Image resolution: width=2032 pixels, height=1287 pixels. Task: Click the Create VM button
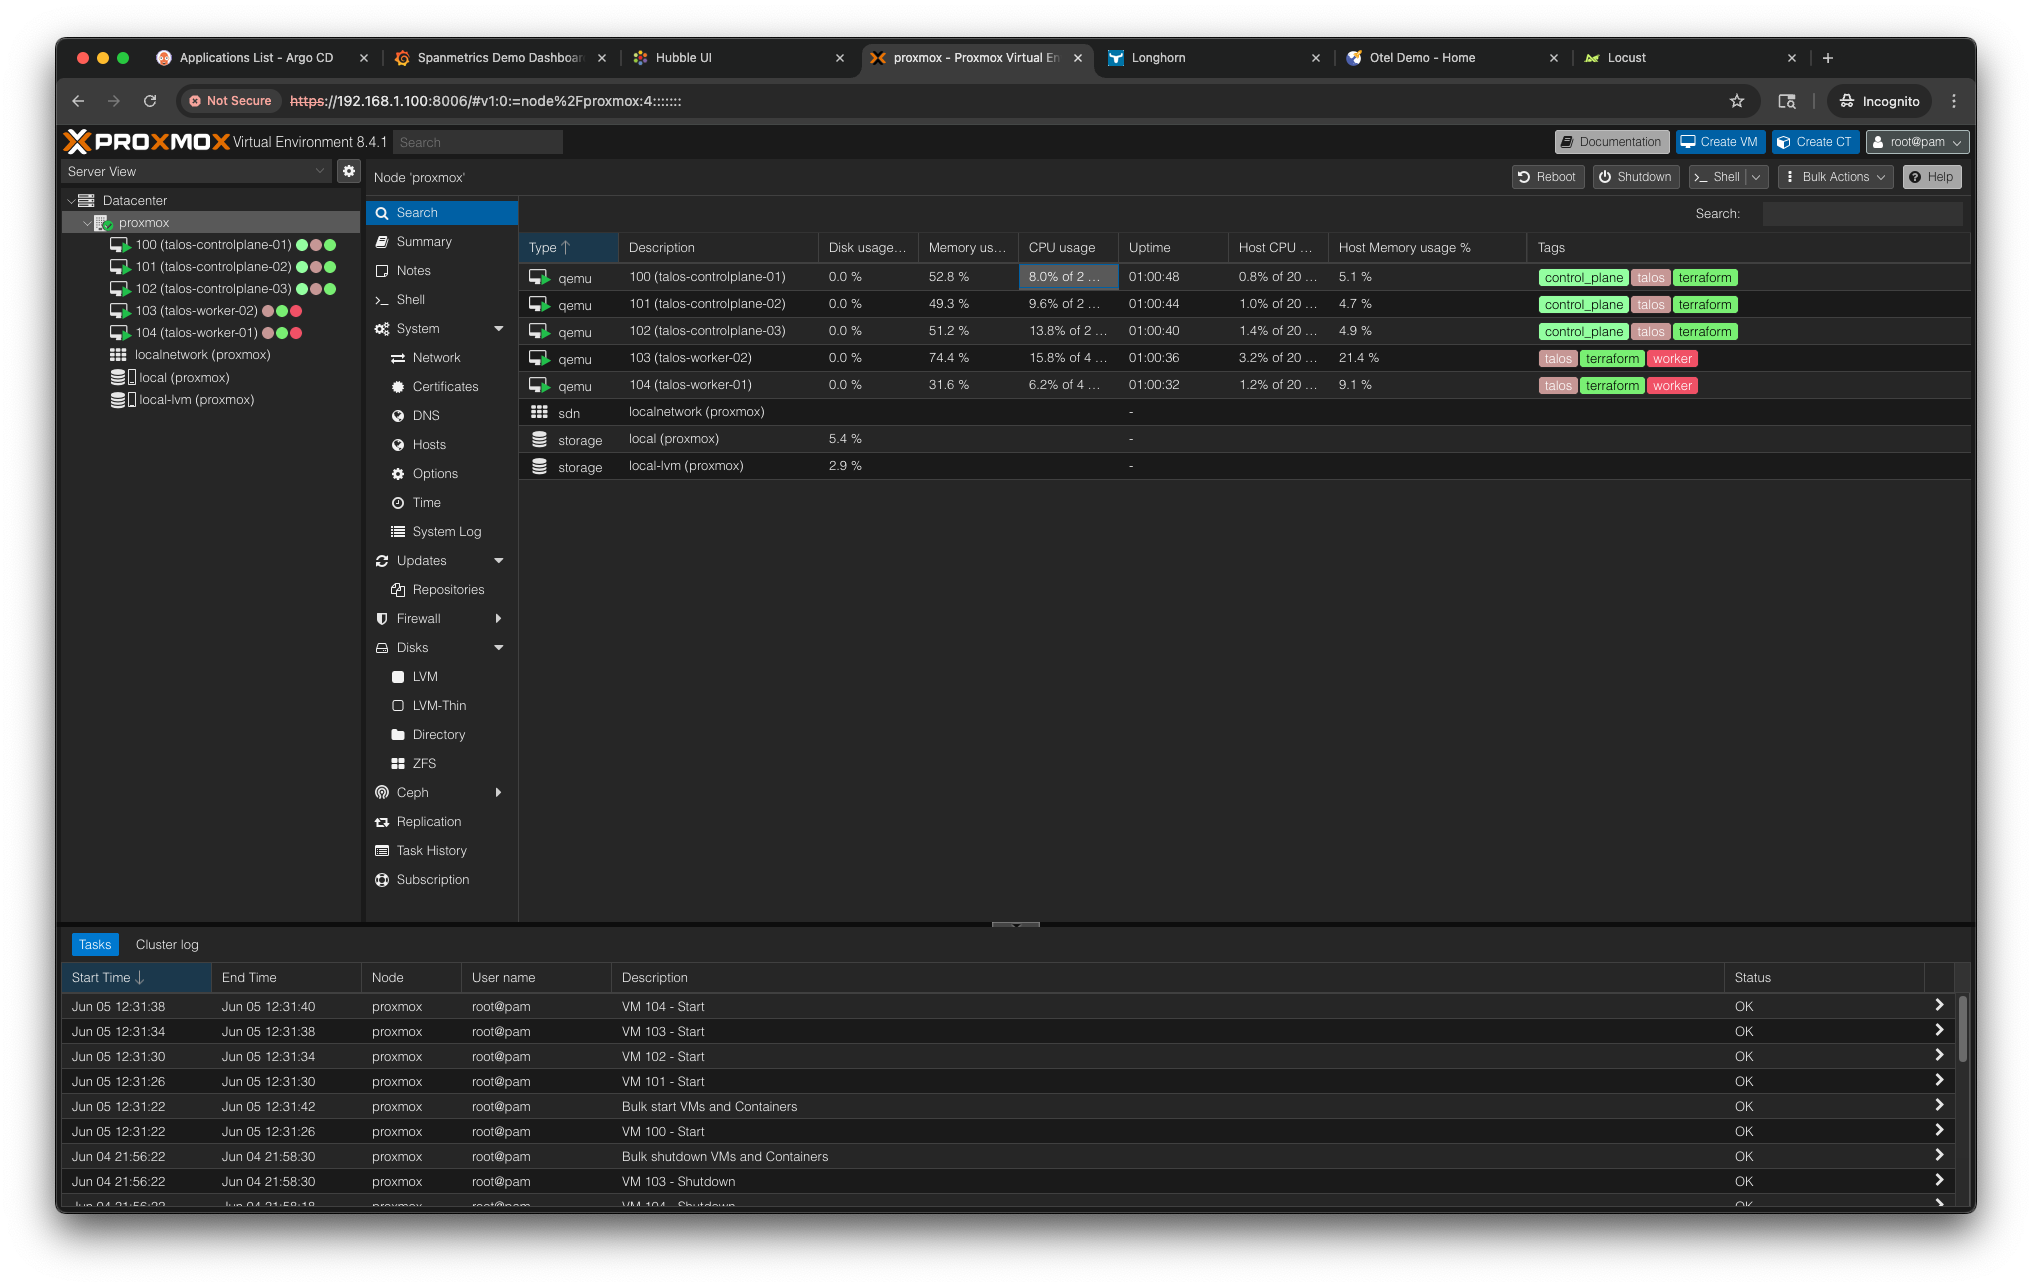[1720, 142]
